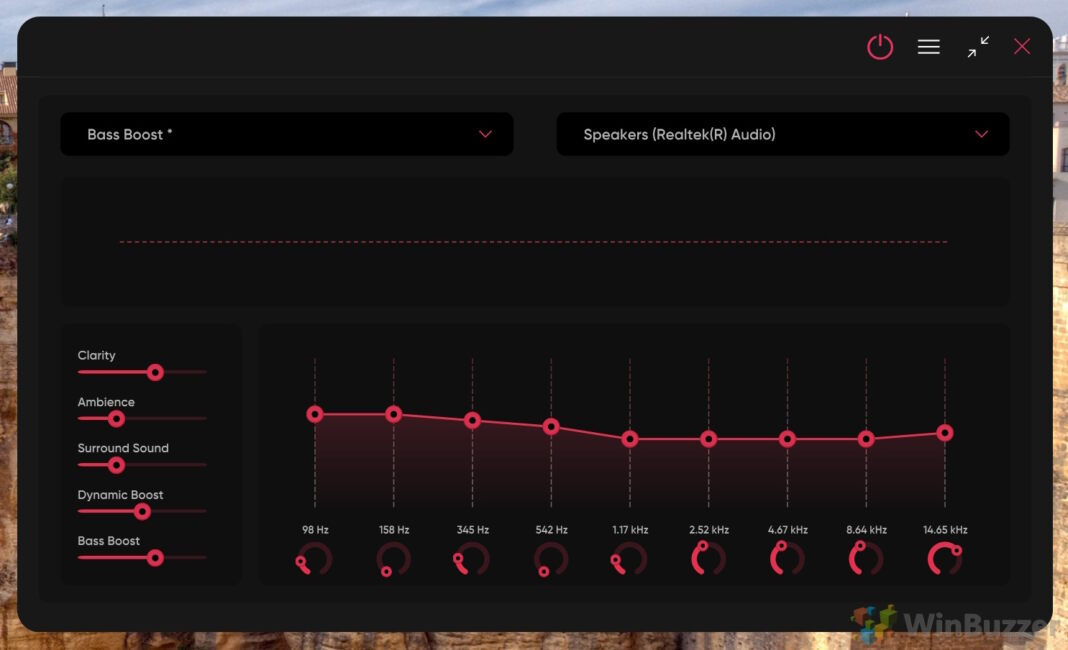Turn the 345 Hz EQ knob
This screenshot has width=1068, height=650.
point(471,560)
